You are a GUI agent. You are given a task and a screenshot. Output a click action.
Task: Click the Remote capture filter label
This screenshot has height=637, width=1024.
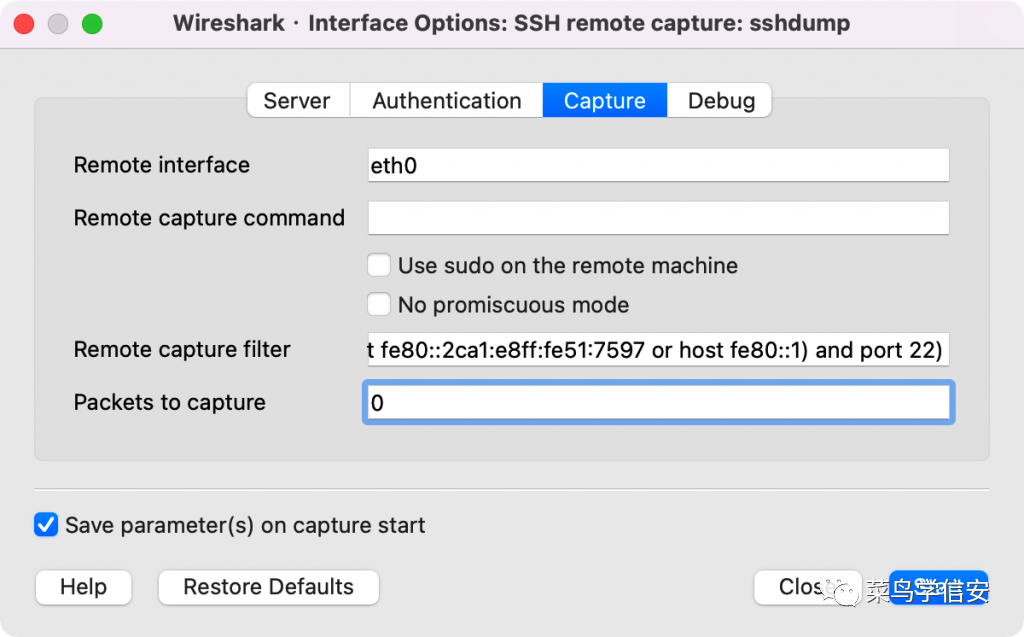182,350
